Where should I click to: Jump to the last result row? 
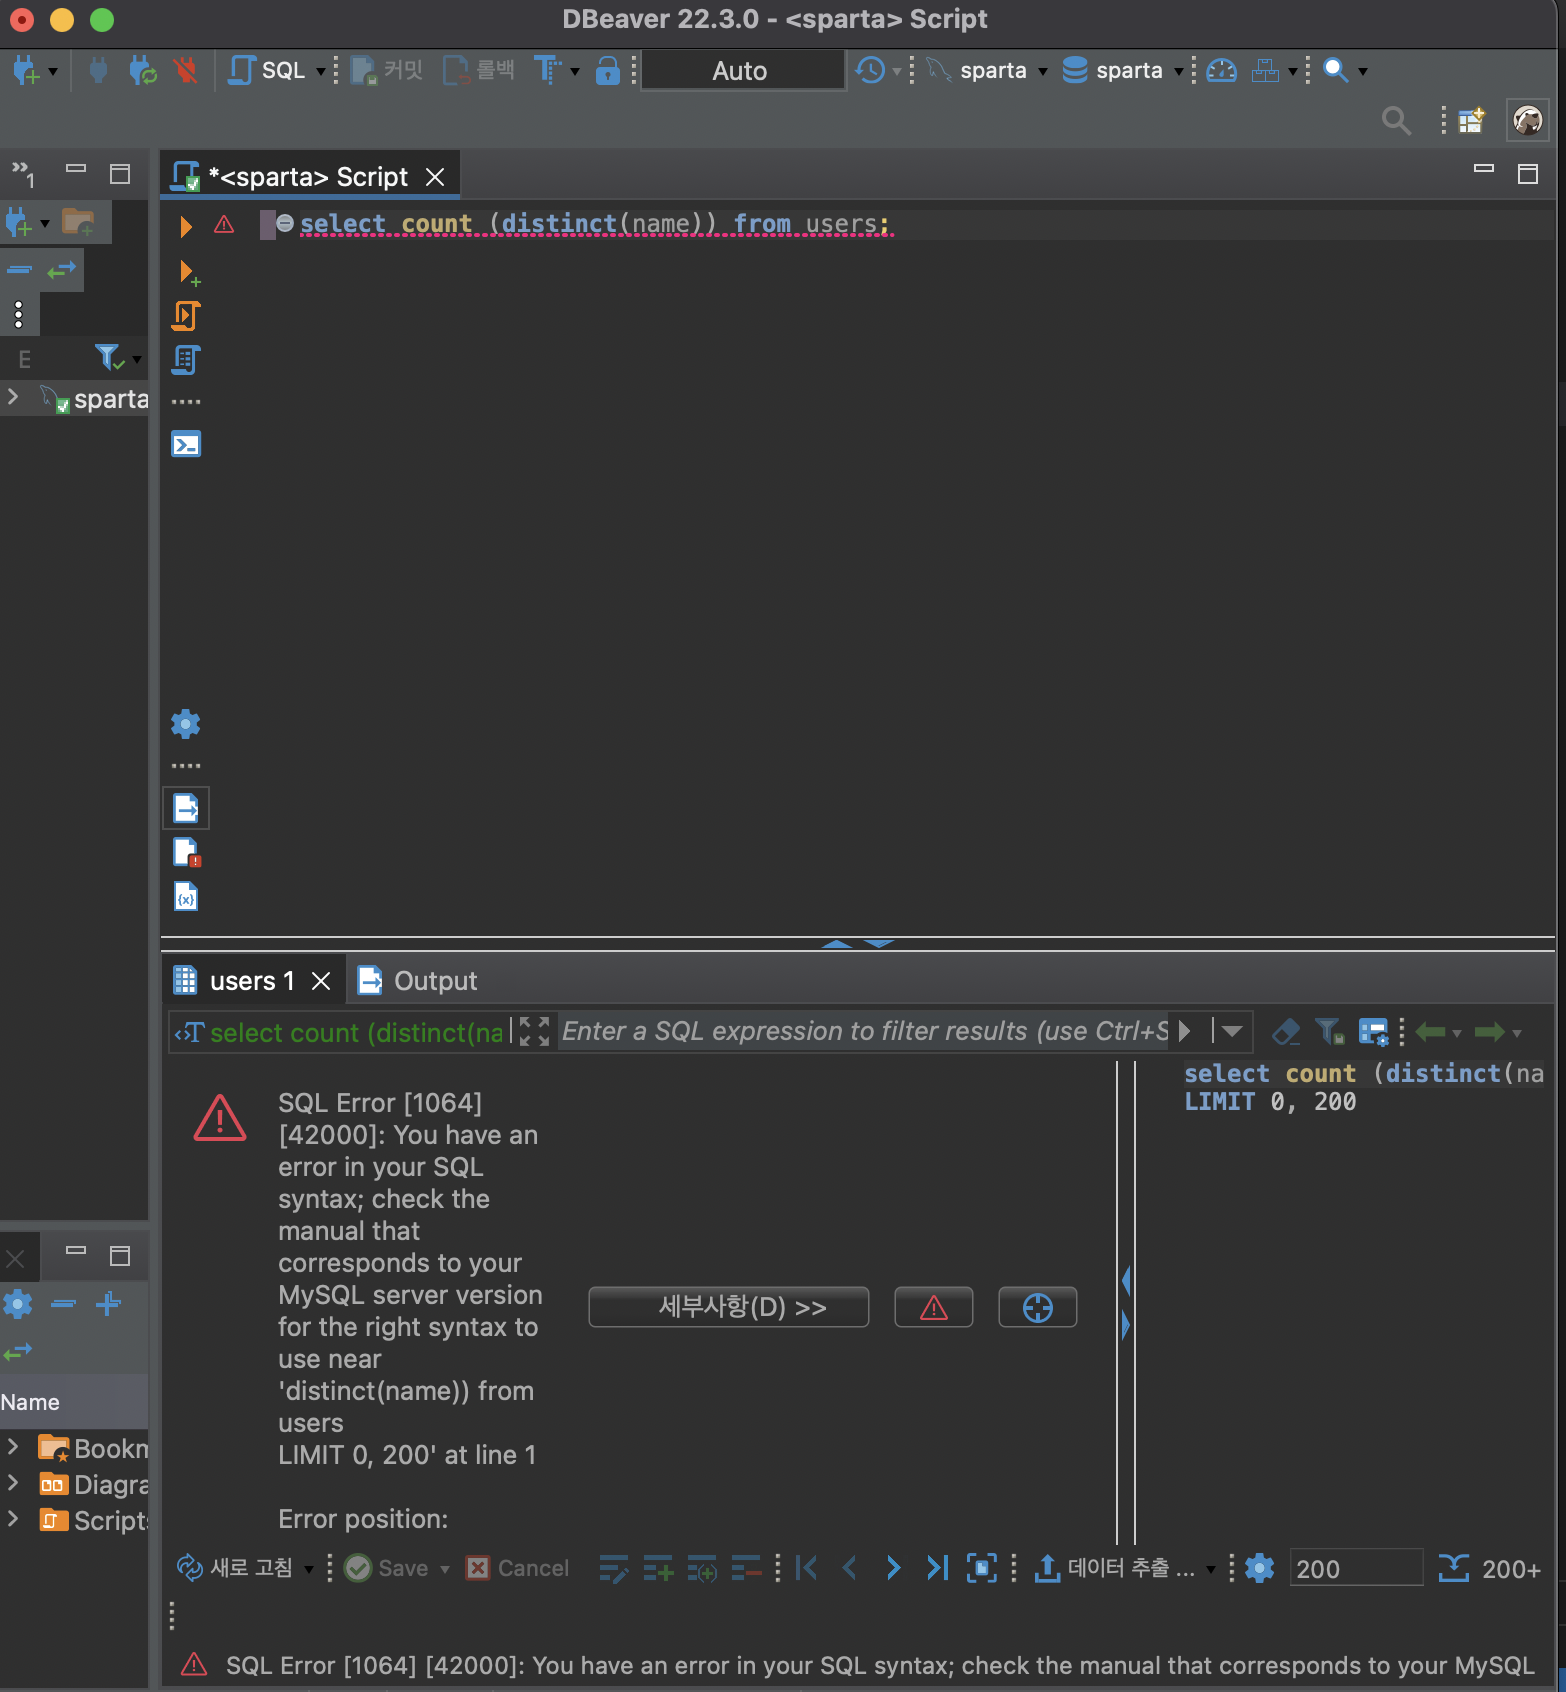tap(937, 1568)
